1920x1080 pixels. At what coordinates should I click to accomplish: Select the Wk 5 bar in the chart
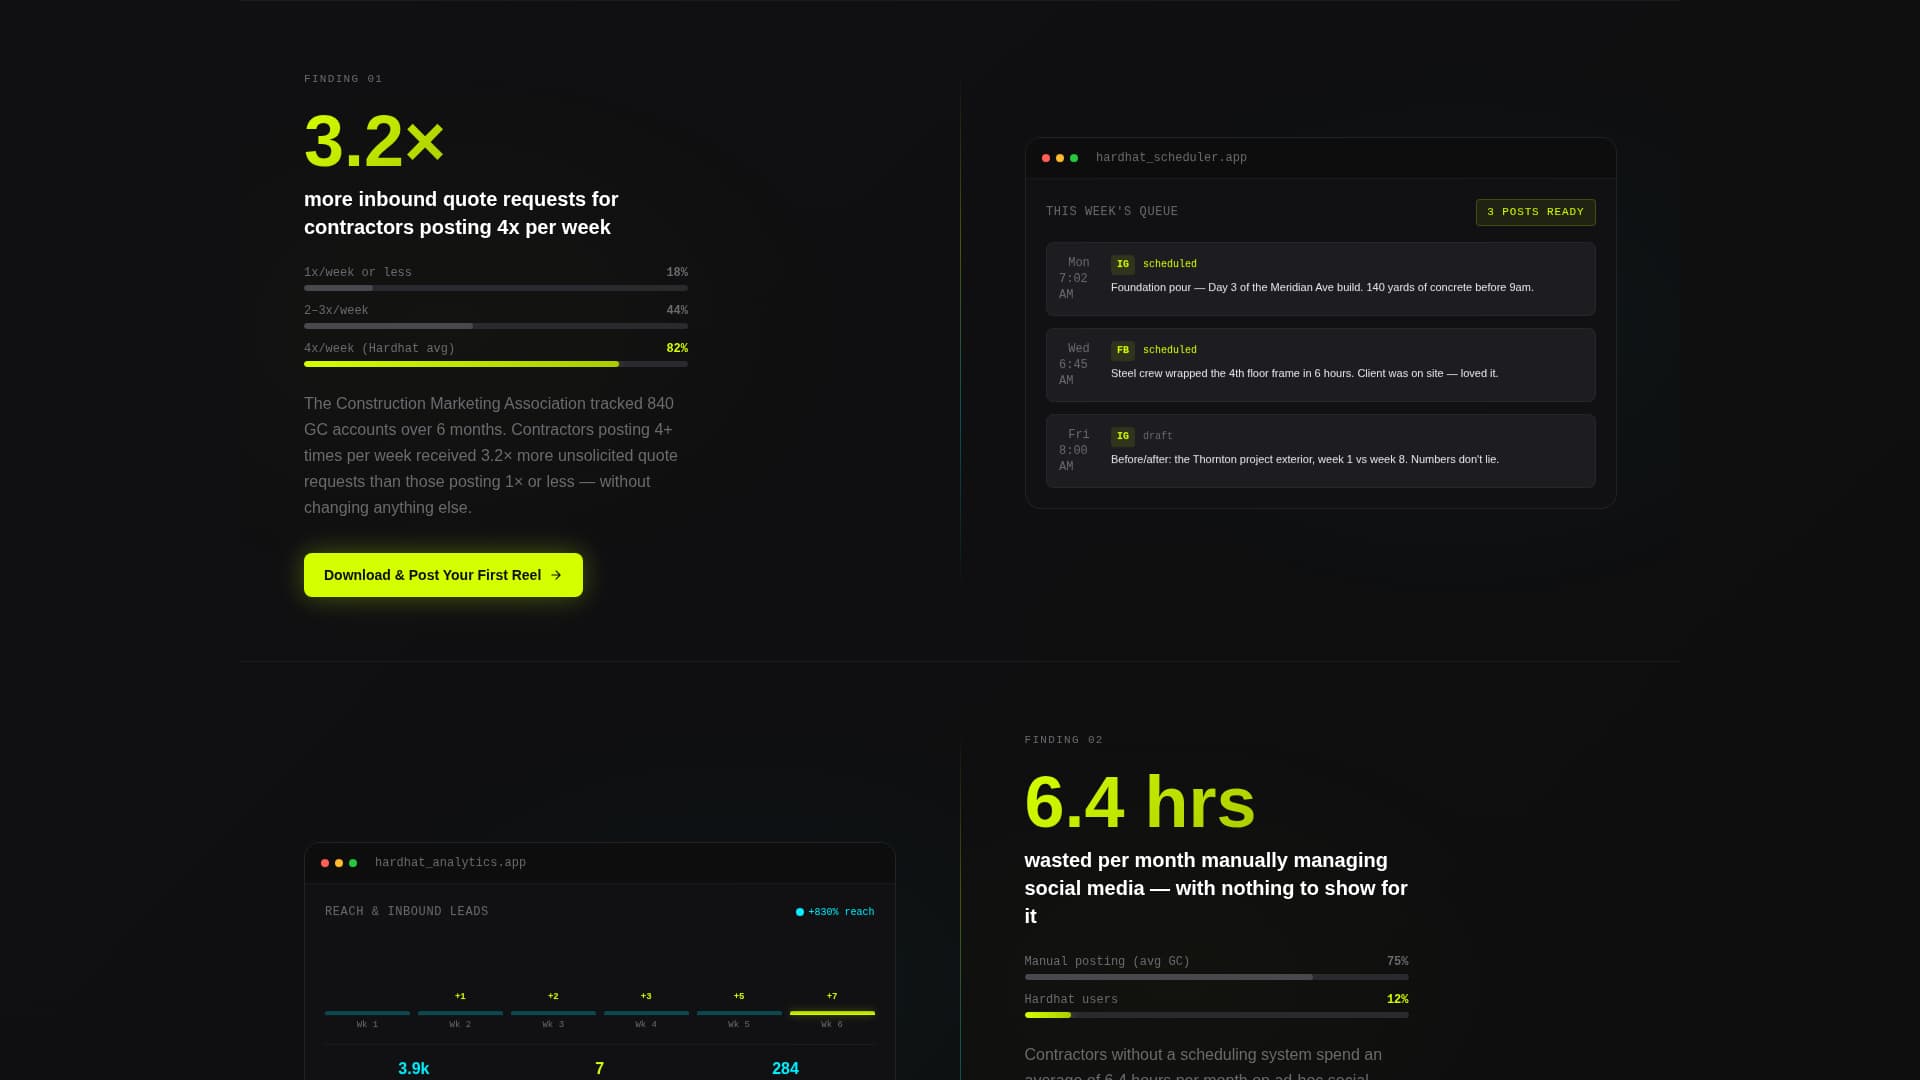[739, 1013]
